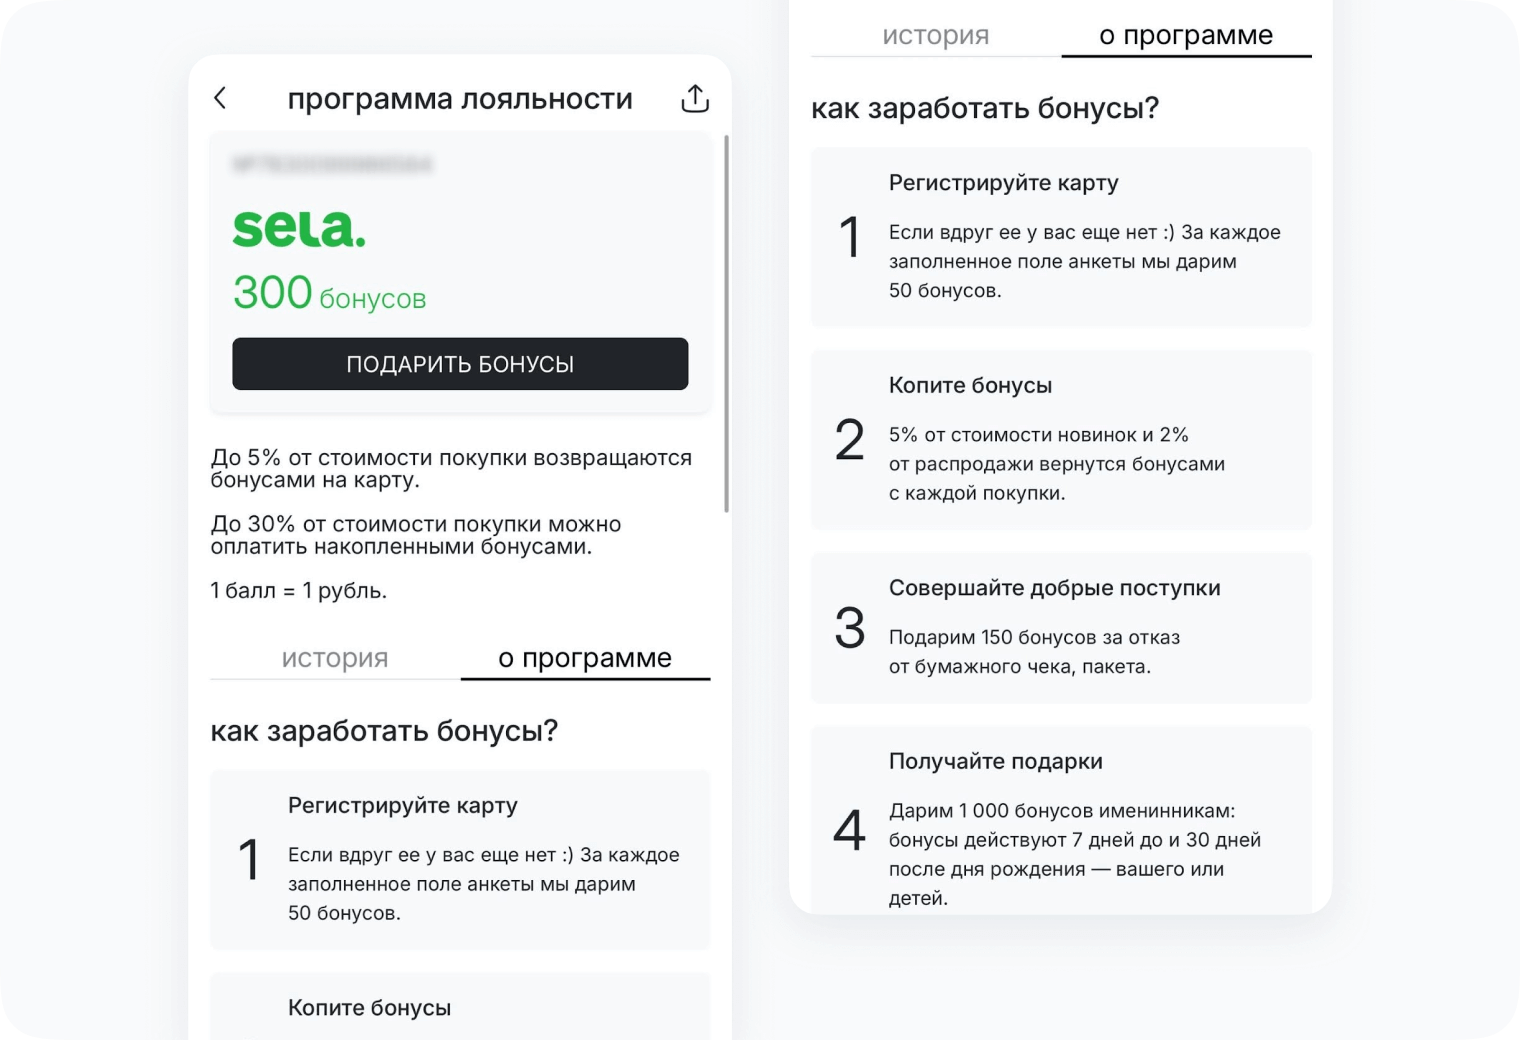
Task: Tap the Регистрируйте карту card, step 1
Action: [1061, 237]
